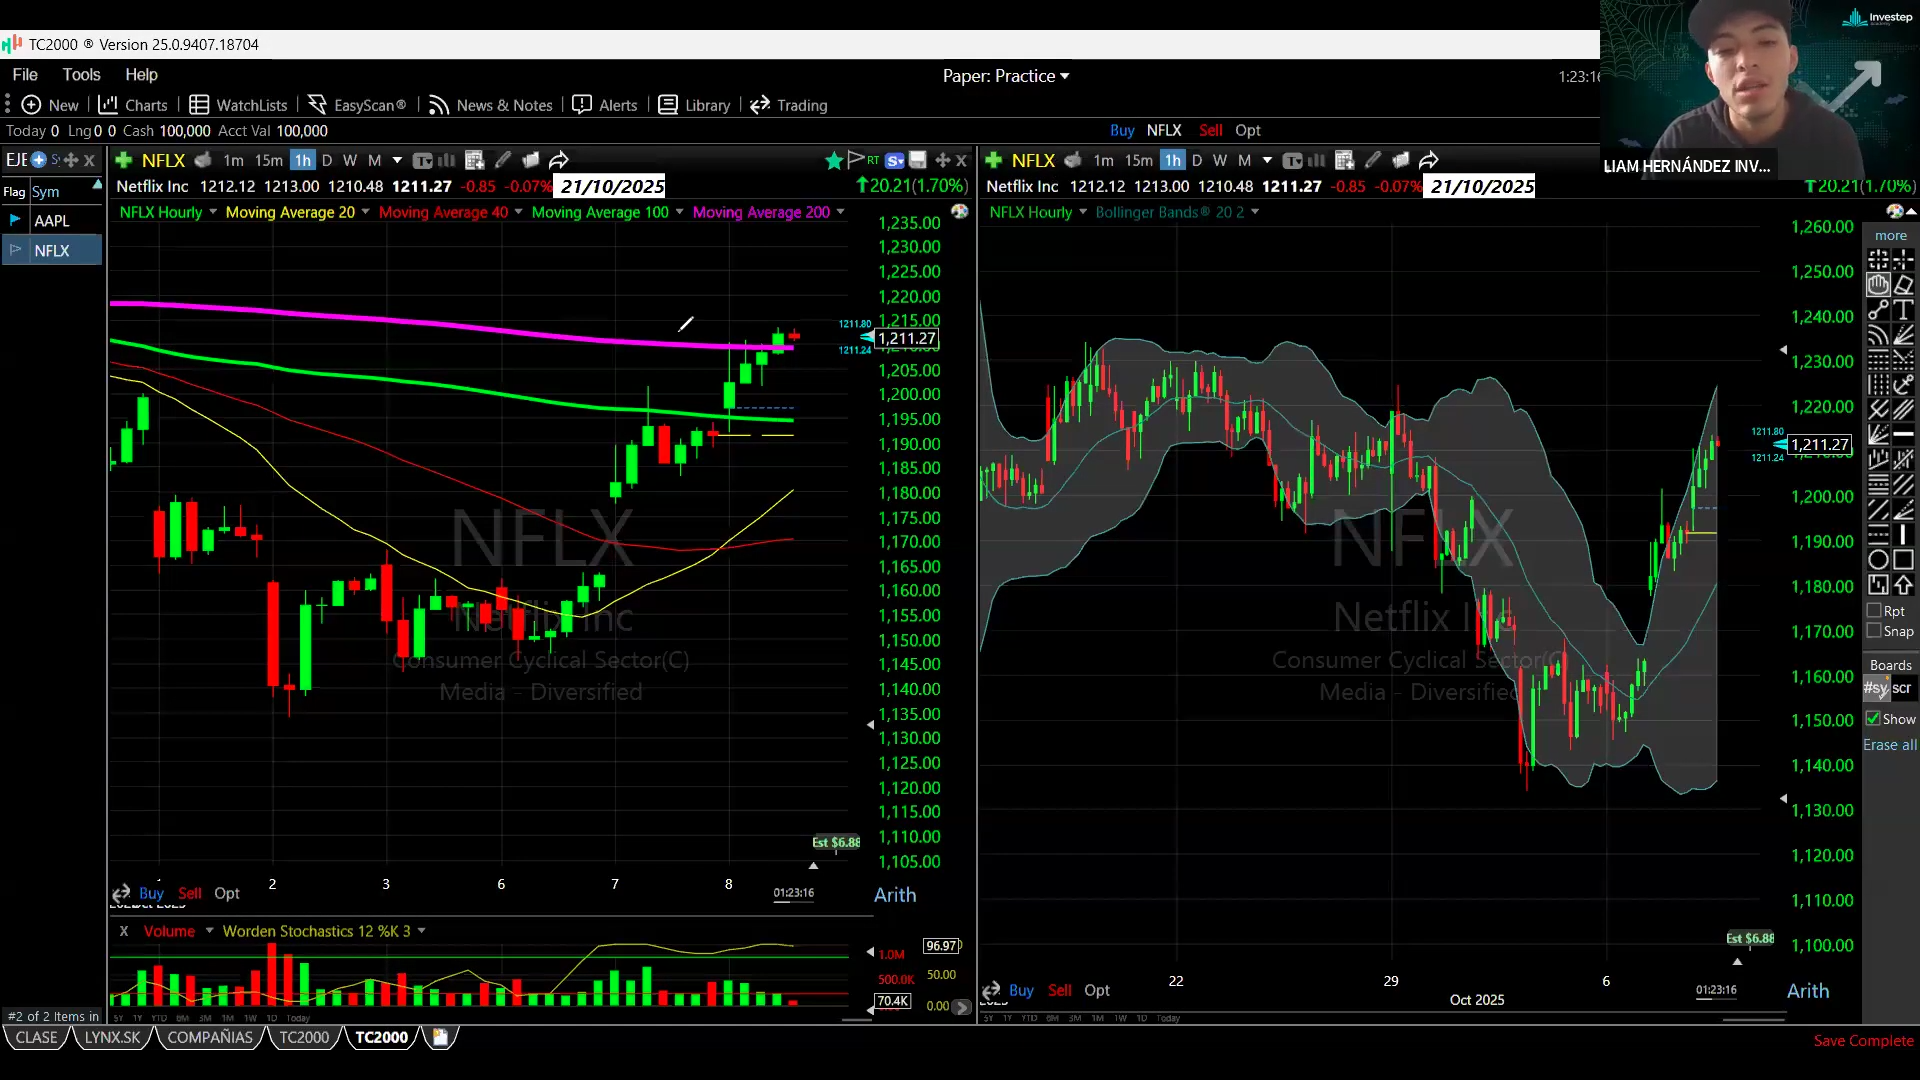Click the blue plus in watchlist header
The width and height of the screenshot is (1920, 1080).
(x=38, y=160)
